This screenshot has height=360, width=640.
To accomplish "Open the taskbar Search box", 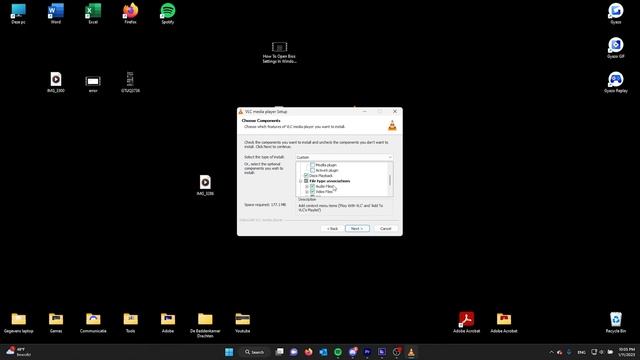I will tap(255, 352).
